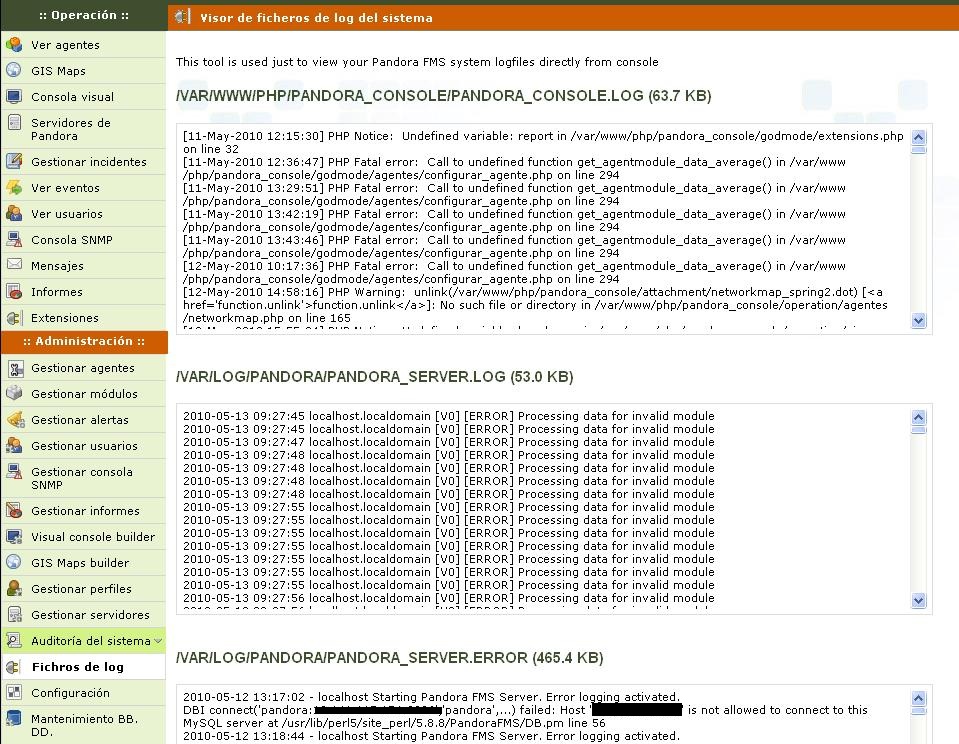This screenshot has height=744, width=959.
Task: Click the Mantenimiento BB. DD. database icon
Action: (x=14, y=719)
